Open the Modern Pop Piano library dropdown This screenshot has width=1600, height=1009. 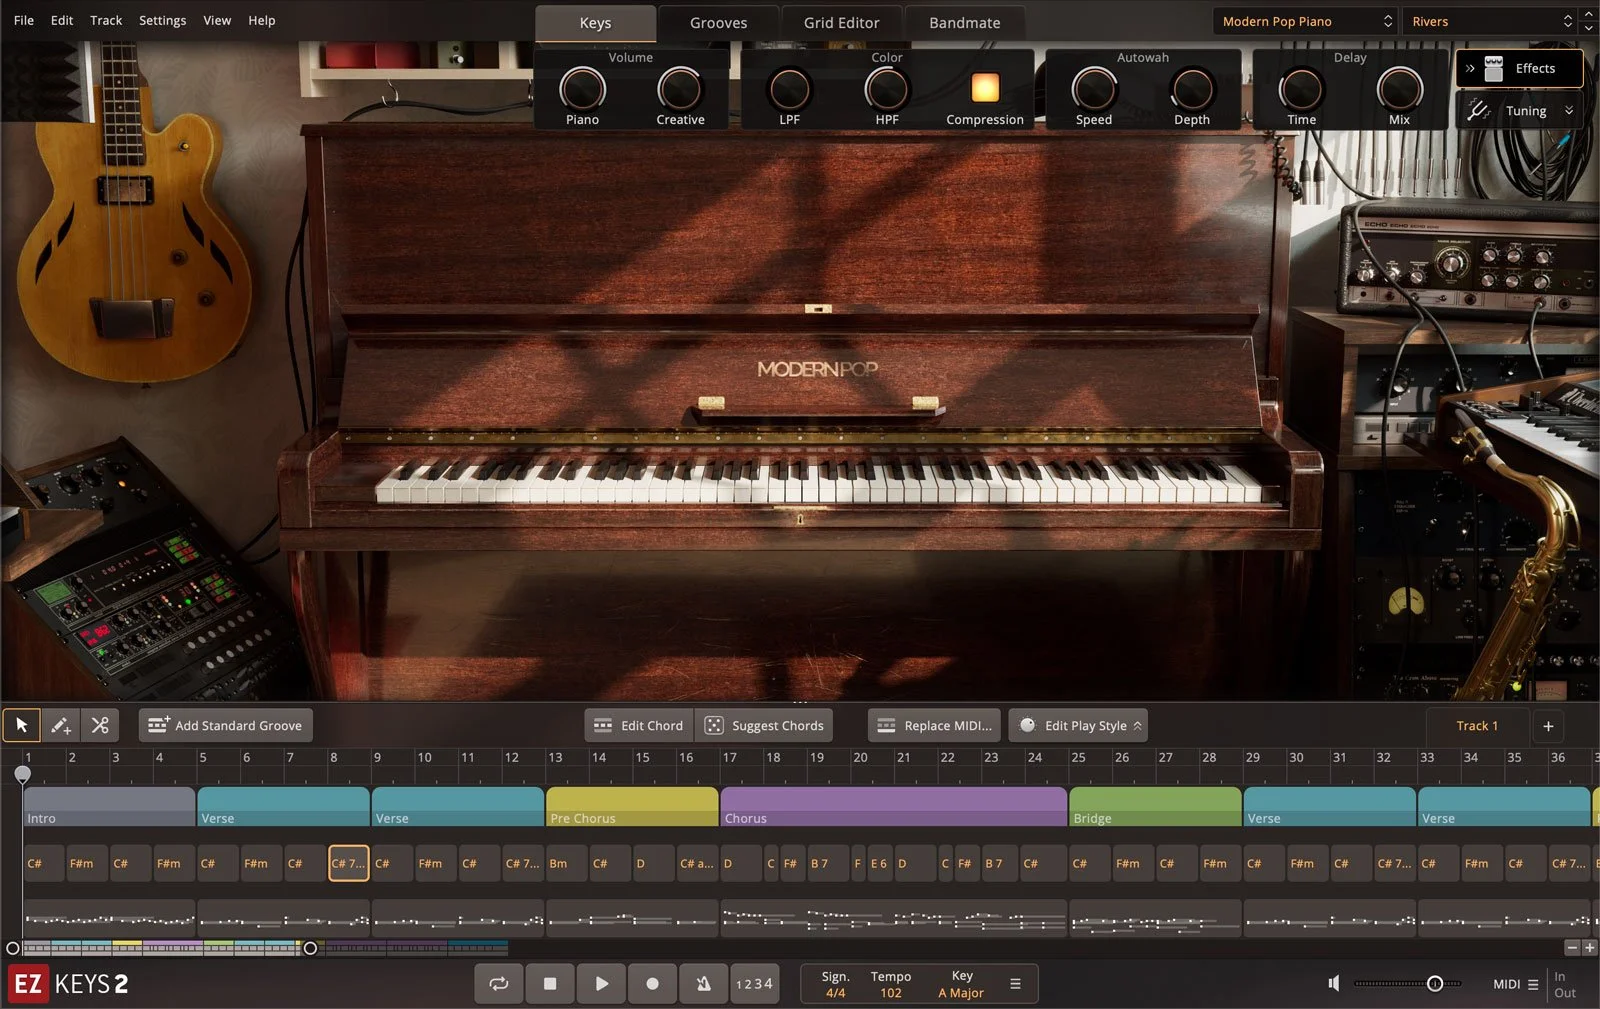tap(1306, 21)
